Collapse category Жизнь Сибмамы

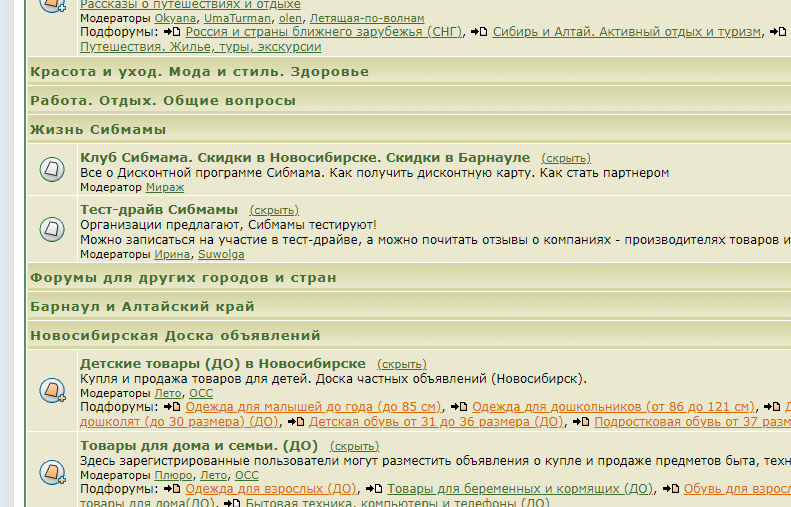tap(98, 130)
